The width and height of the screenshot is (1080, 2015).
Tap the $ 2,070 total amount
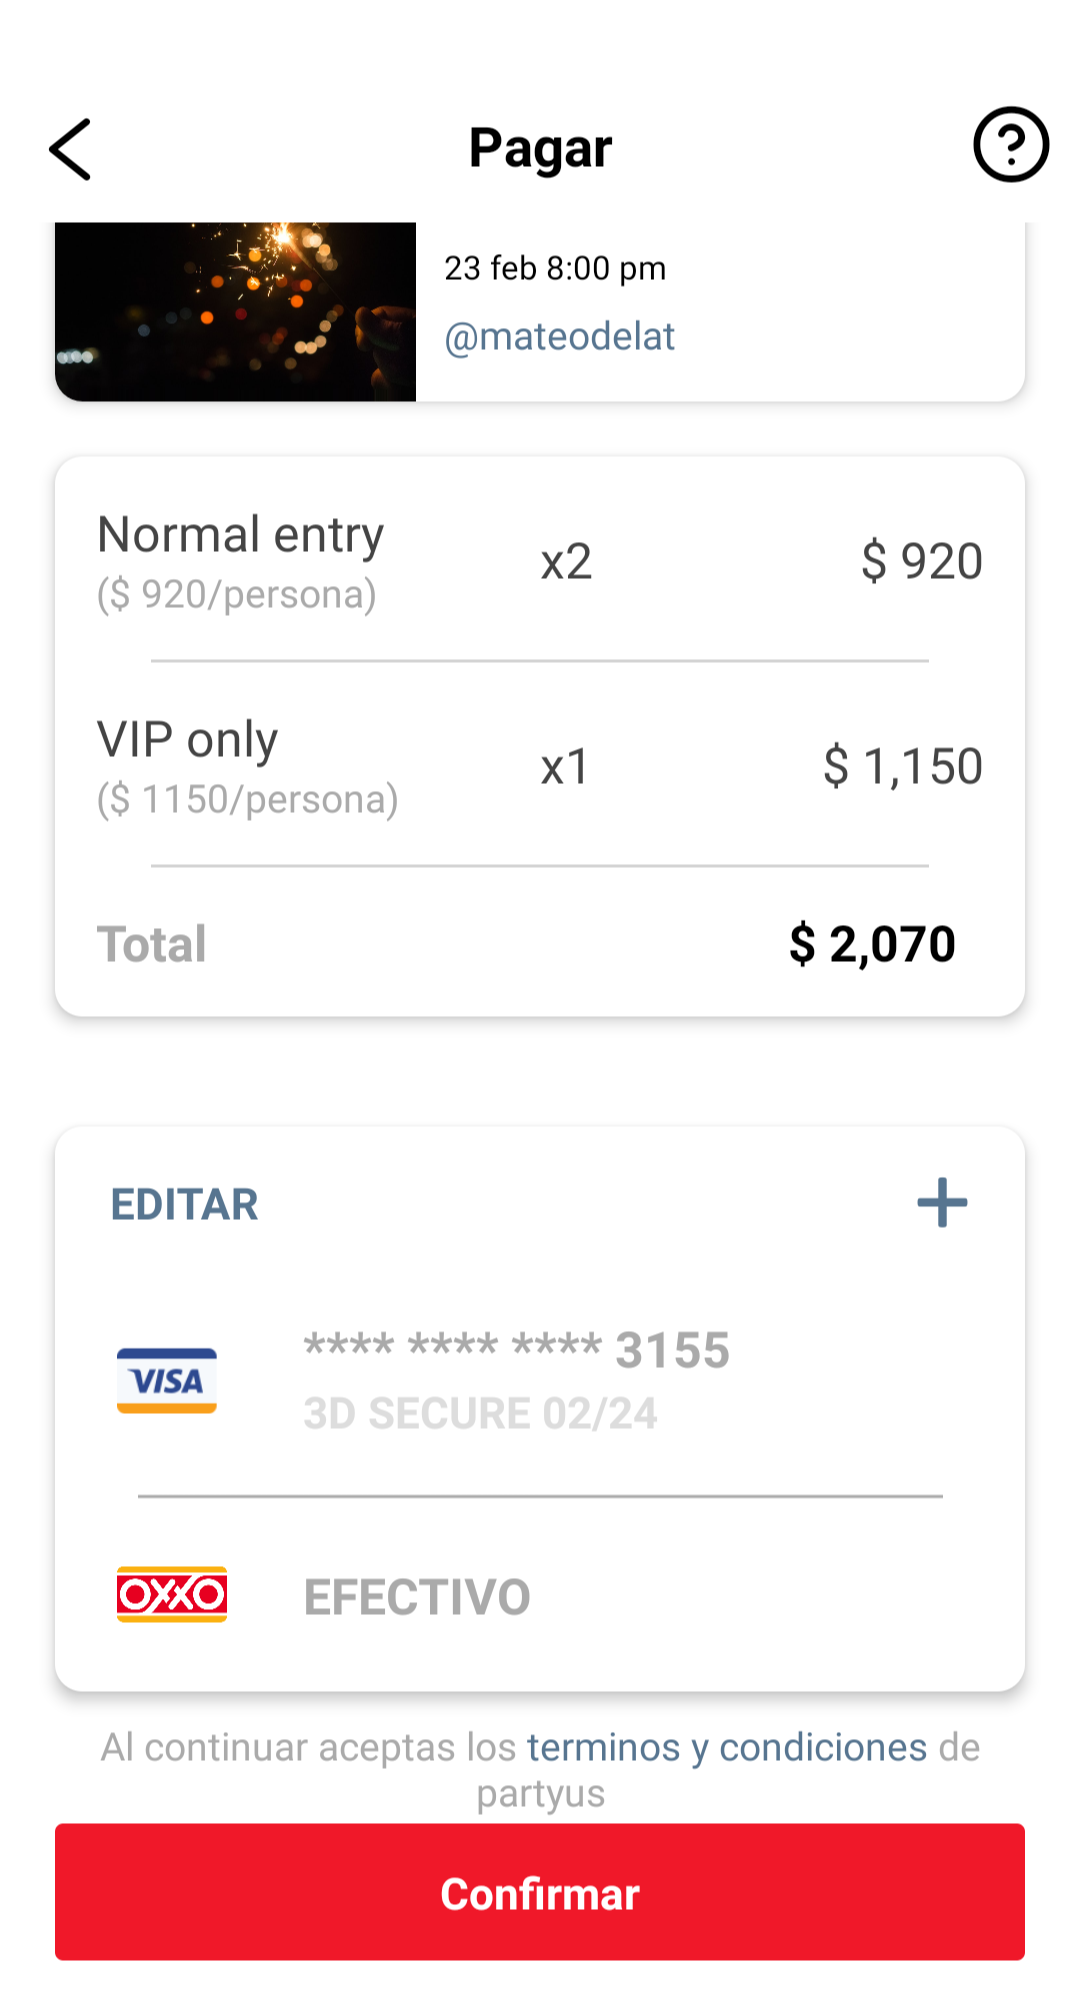tap(872, 944)
